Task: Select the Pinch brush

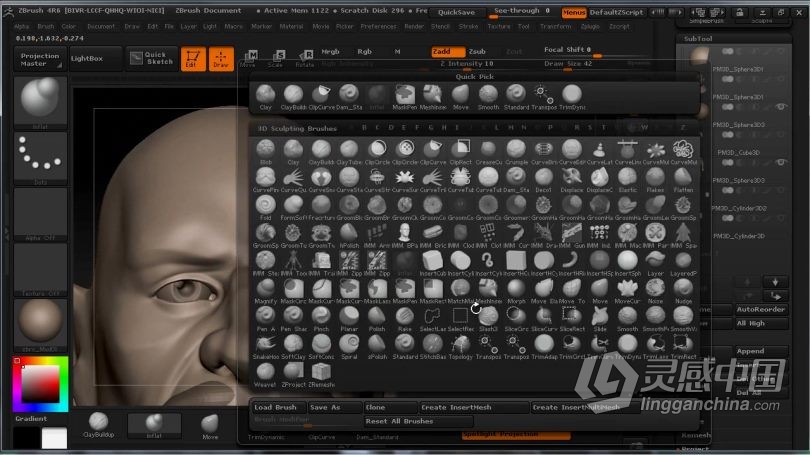Action: pyautogui.click(x=321, y=320)
